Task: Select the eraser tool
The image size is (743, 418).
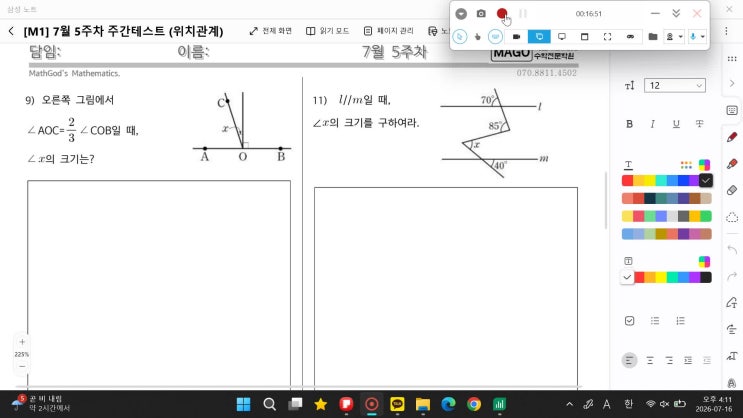Action: click(732, 191)
